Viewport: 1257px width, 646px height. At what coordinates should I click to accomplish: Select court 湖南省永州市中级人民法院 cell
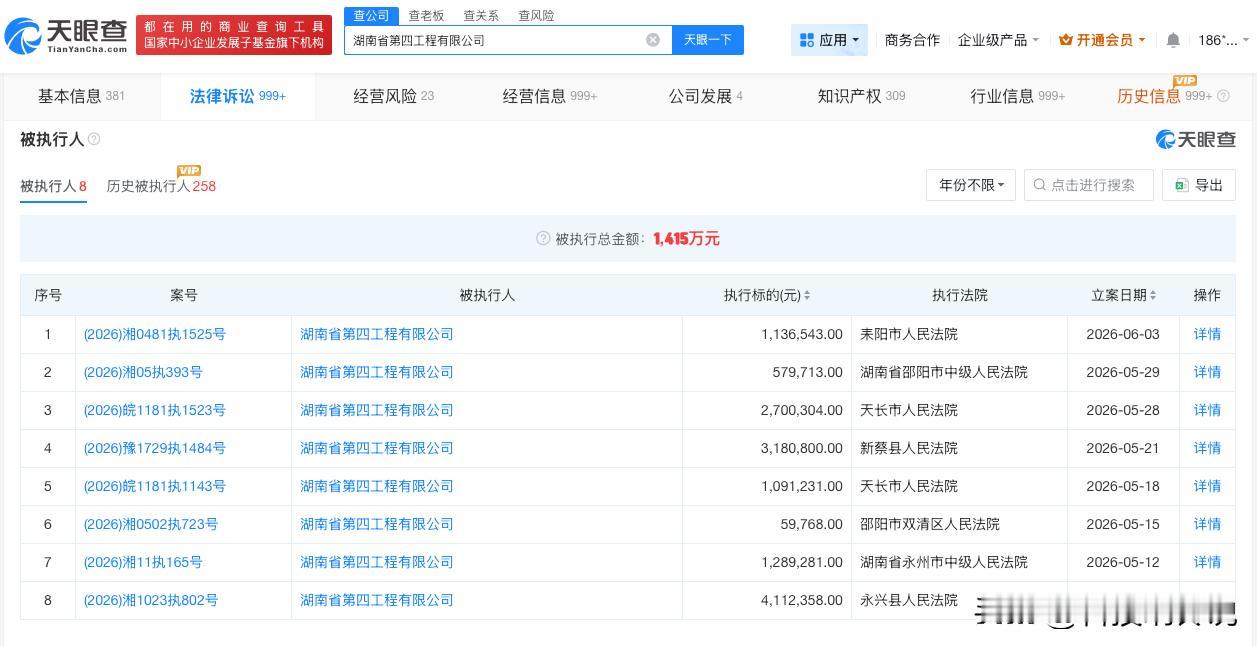pyautogui.click(x=960, y=562)
